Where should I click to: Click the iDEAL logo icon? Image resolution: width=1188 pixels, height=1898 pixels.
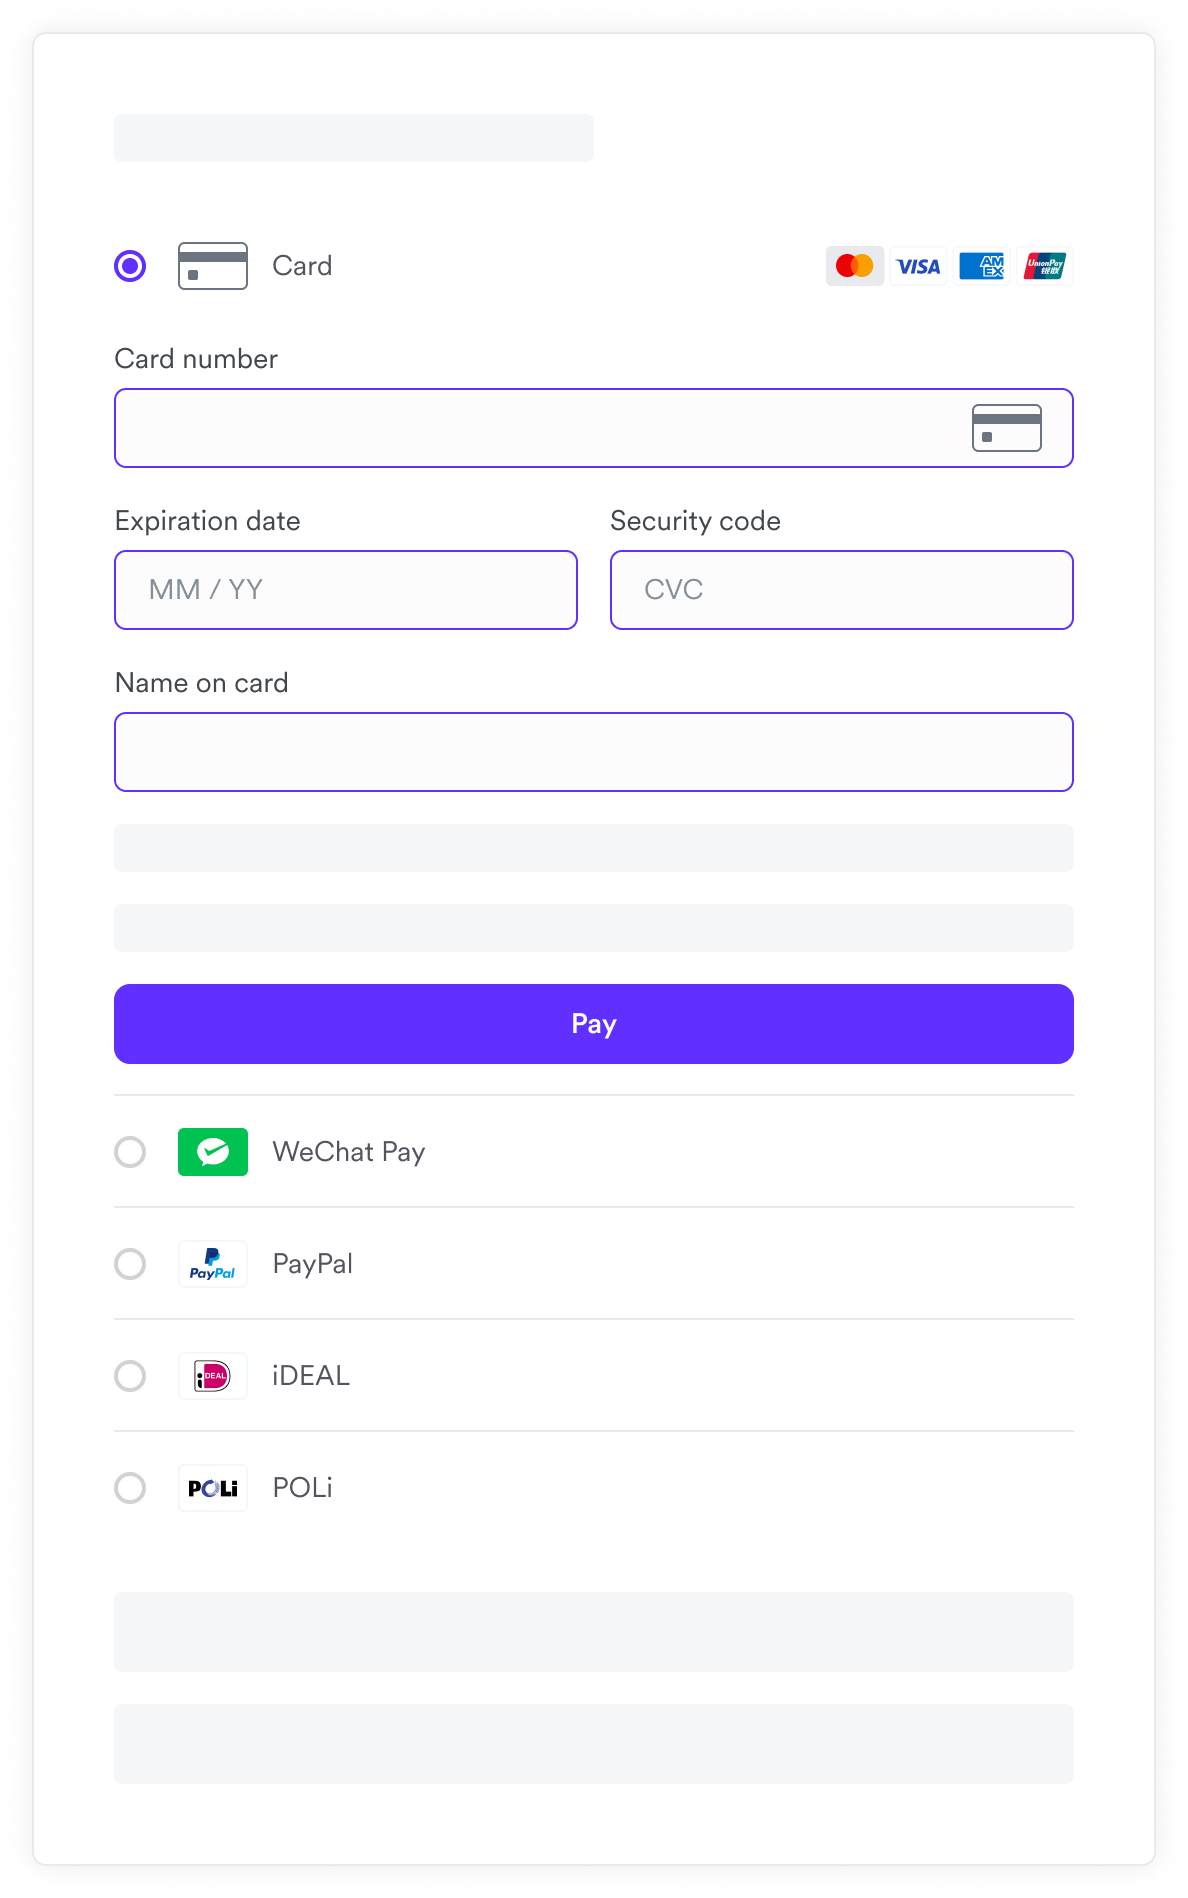pyautogui.click(x=213, y=1376)
